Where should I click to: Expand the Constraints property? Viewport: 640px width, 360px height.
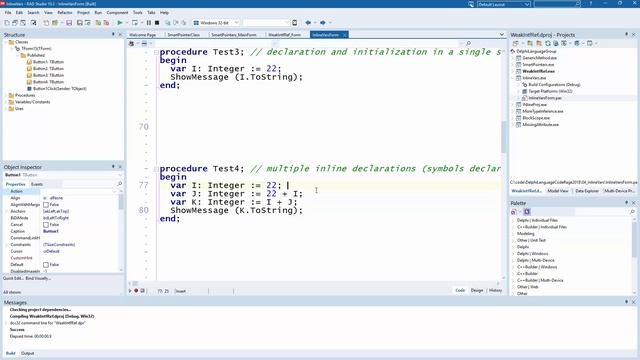(x=7, y=245)
